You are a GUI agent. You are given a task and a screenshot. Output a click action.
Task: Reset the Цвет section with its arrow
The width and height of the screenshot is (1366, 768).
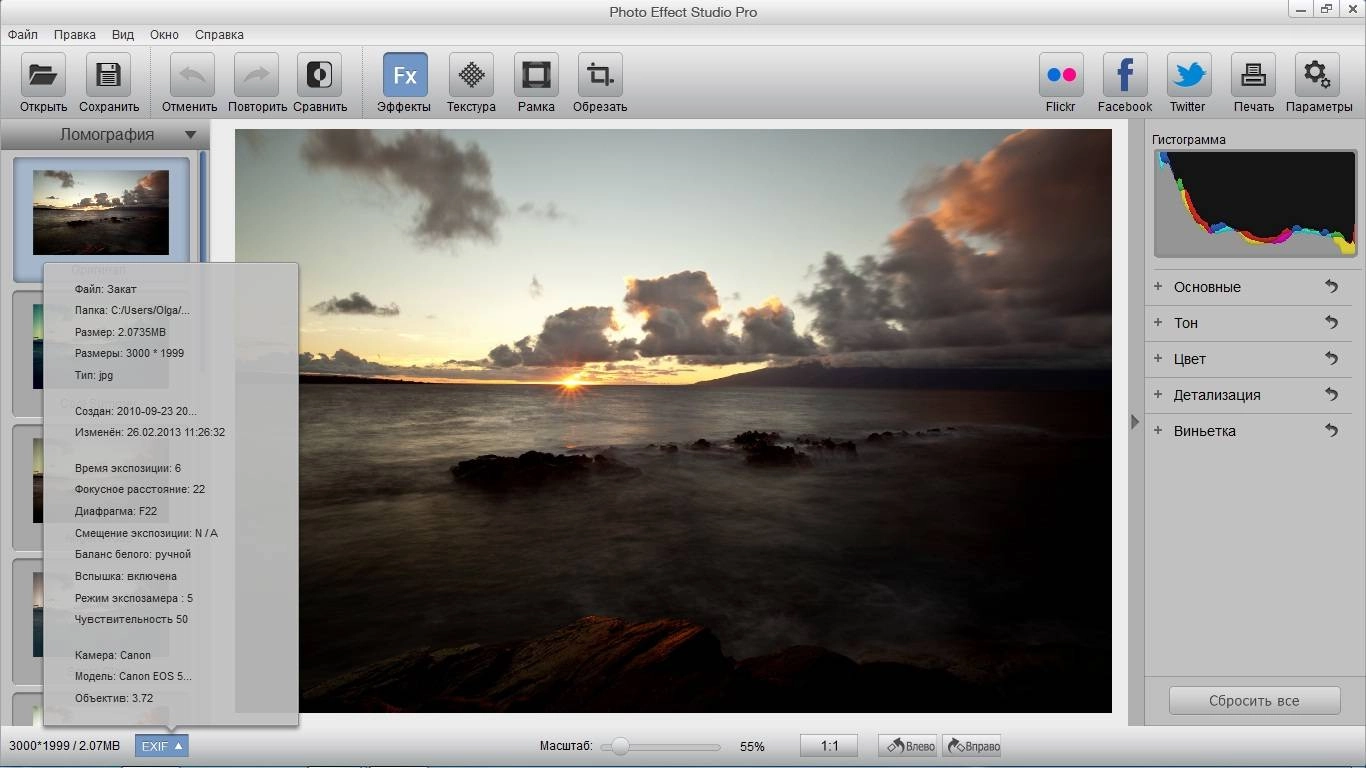(1331, 359)
